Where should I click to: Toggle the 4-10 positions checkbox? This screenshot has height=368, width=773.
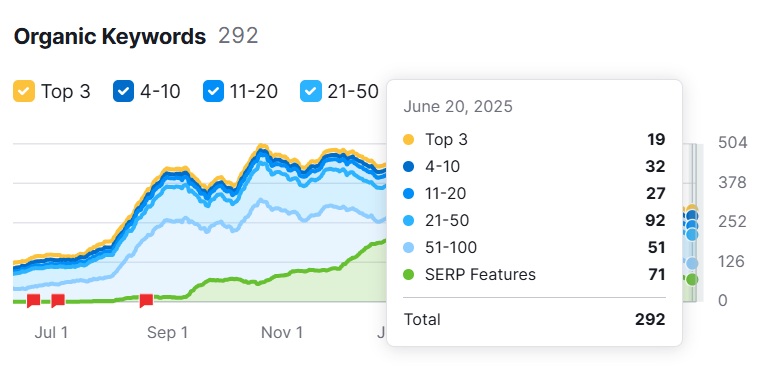(x=124, y=91)
